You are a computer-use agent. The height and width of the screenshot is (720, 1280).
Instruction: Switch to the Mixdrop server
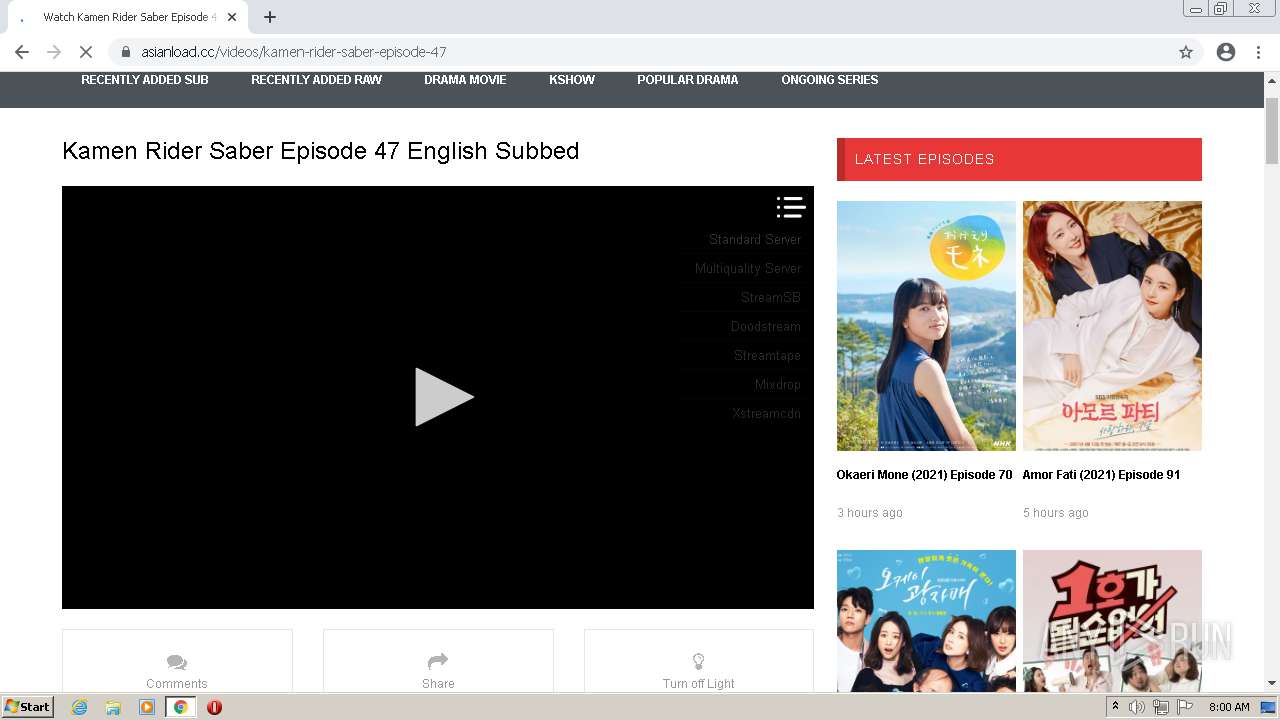[778, 385]
